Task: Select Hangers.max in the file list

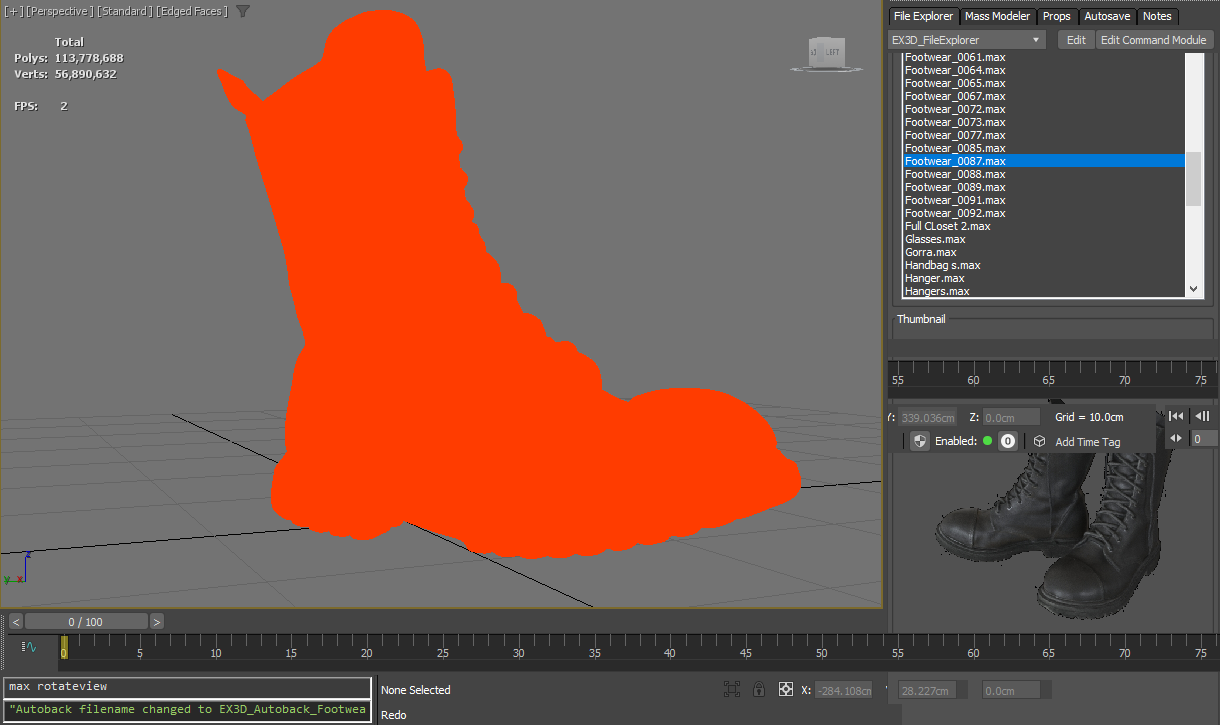Action: click(x=1043, y=291)
